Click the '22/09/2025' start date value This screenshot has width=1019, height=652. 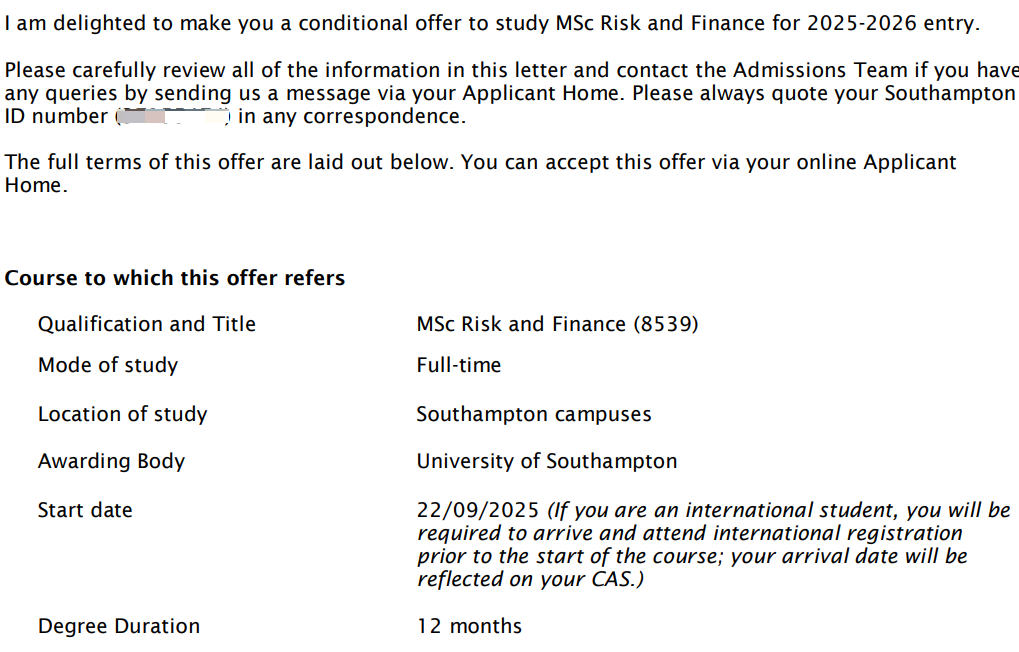(x=478, y=510)
